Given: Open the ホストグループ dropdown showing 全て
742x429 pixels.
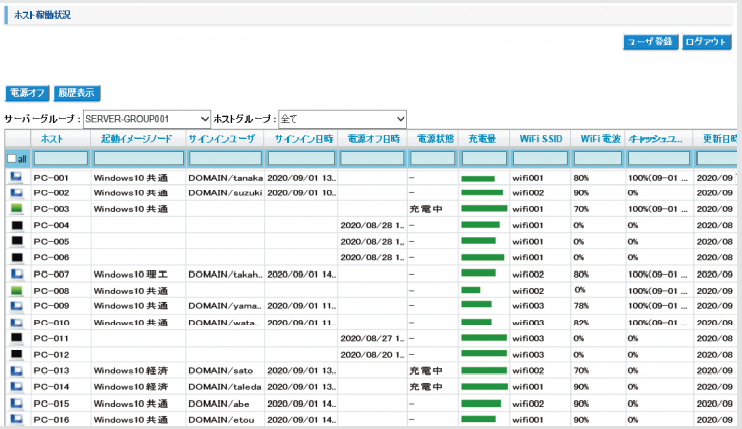Looking at the screenshot, I should pos(342,119).
